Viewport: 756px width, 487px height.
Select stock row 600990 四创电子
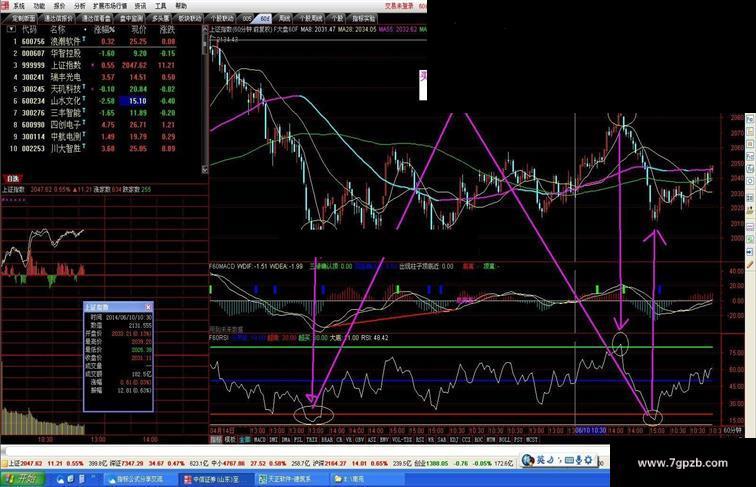click(93, 125)
